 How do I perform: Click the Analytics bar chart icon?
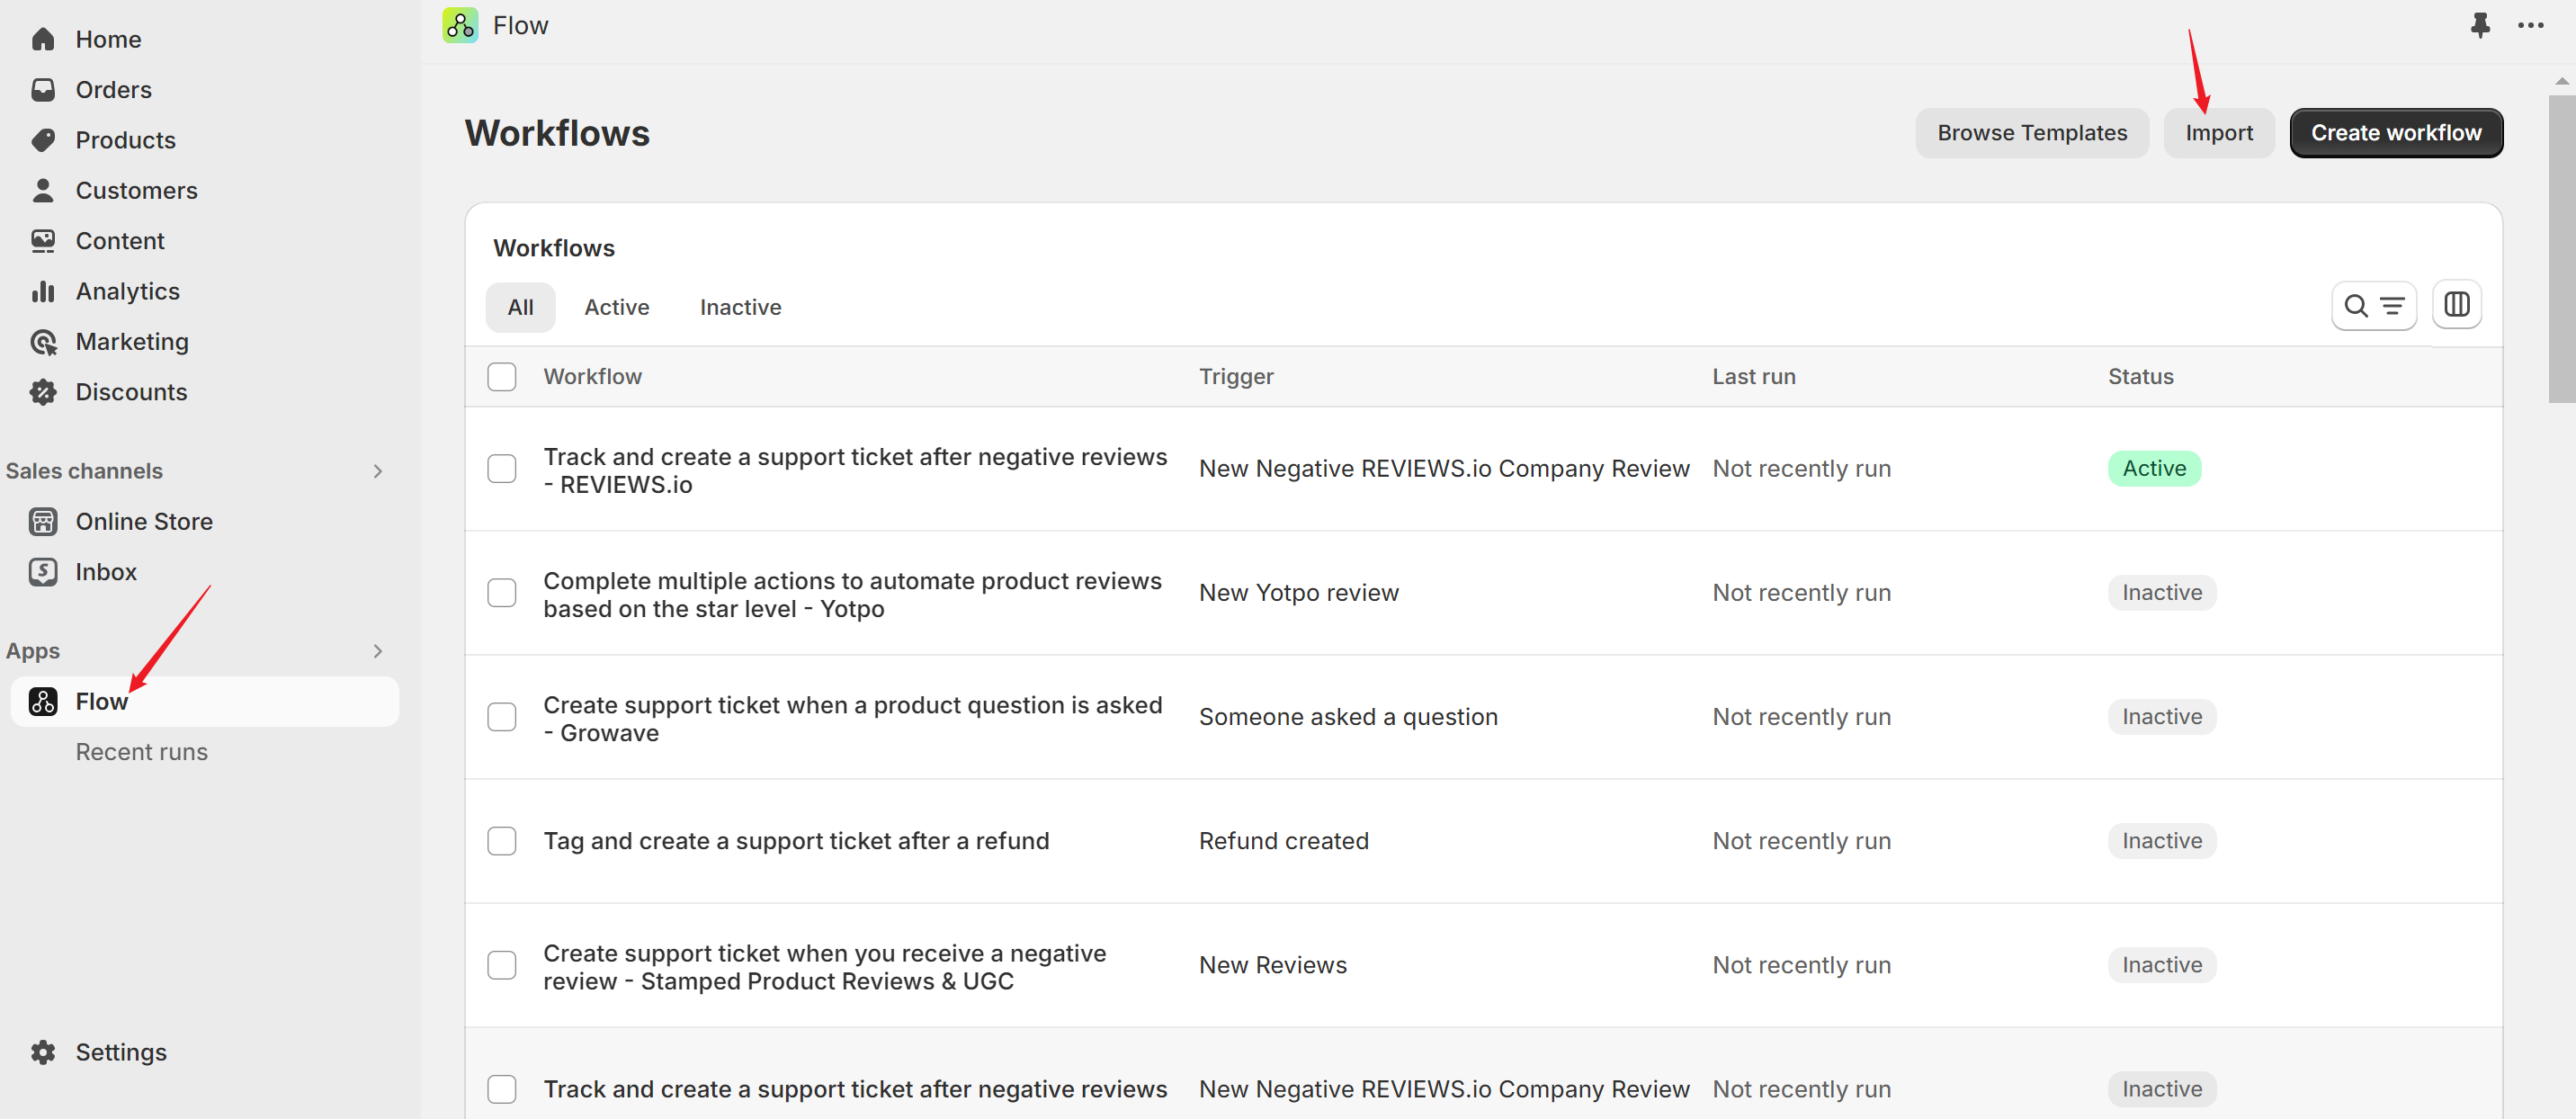click(43, 291)
